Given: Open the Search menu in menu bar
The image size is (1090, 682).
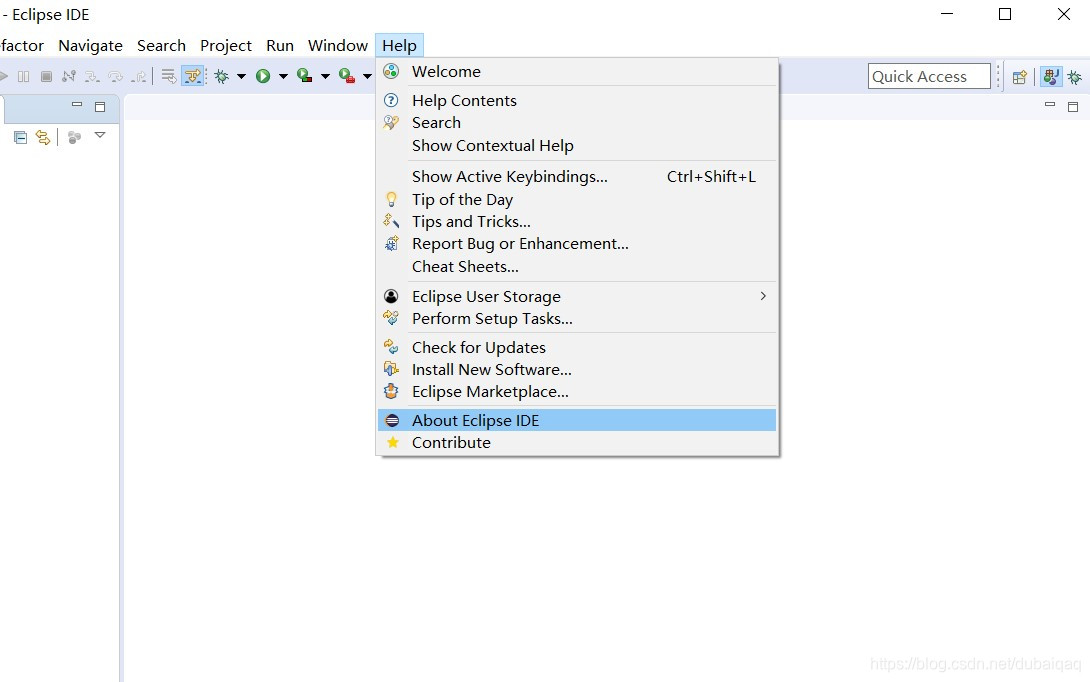Looking at the screenshot, I should pyautogui.click(x=161, y=45).
